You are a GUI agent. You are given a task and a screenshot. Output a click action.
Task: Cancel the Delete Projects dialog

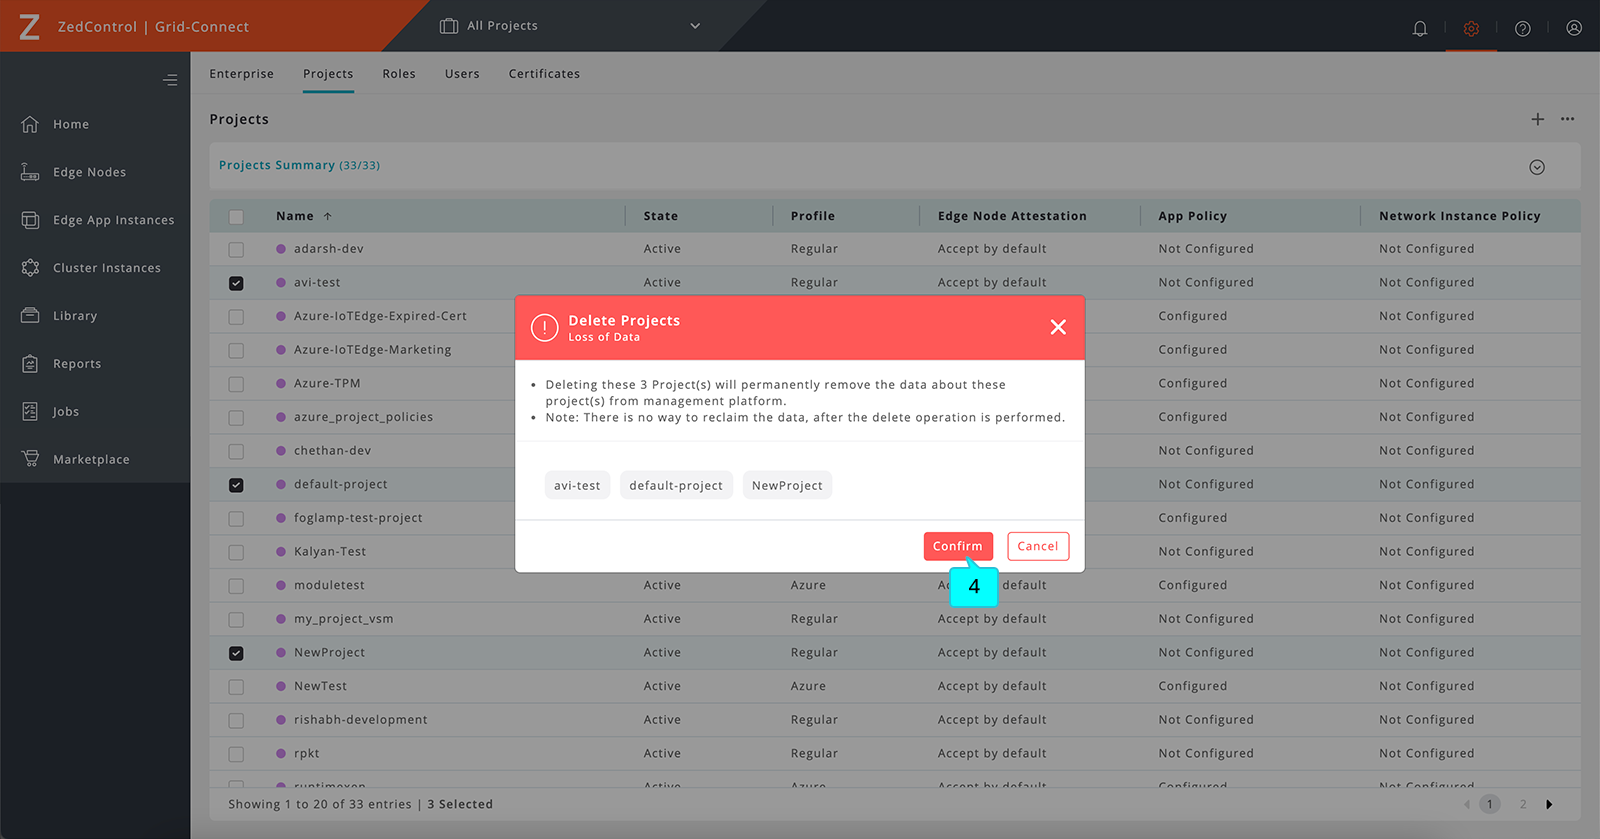pos(1038,546)
